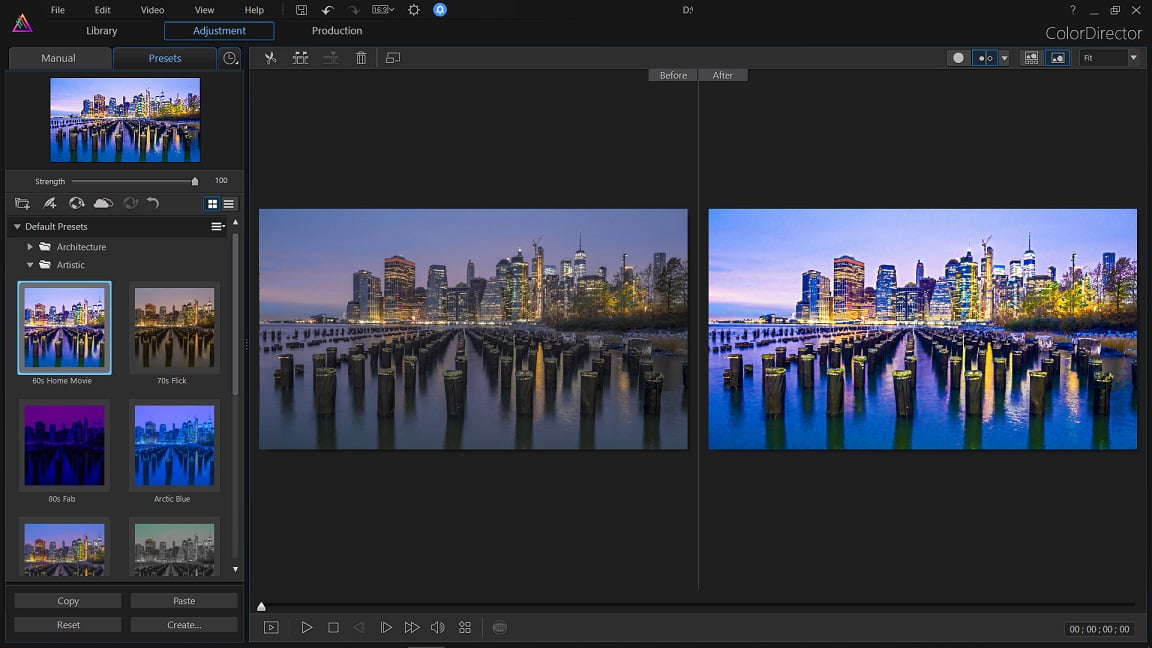Click the scissors split tool icon
This screenshot has width=1152, height=648.
270,58
